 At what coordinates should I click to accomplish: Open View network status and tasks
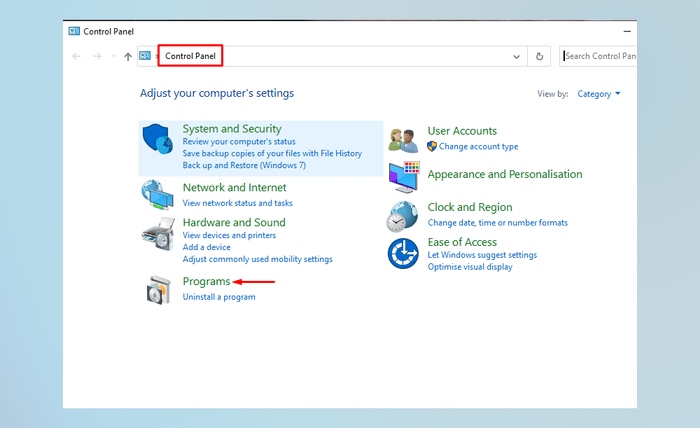(x=238, y=203)
